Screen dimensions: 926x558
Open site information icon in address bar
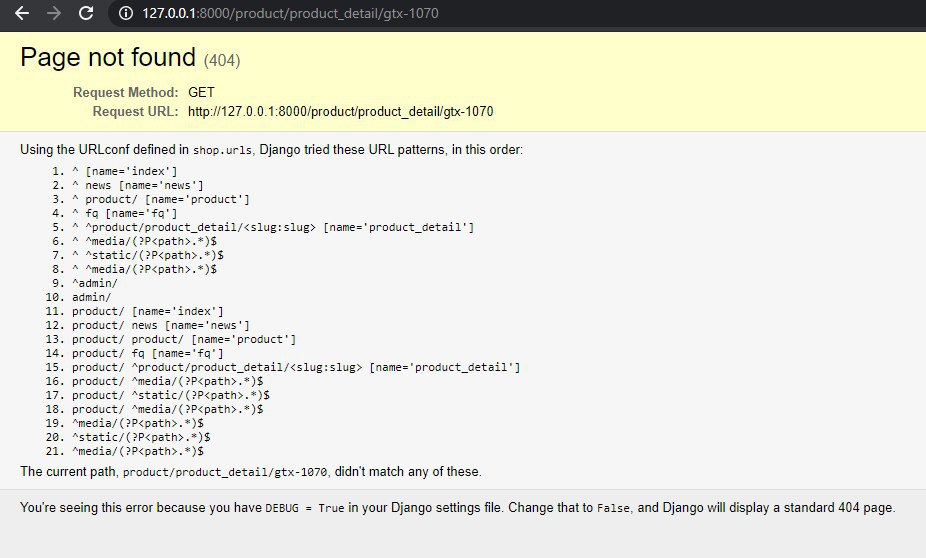click(x=126, y=13)
